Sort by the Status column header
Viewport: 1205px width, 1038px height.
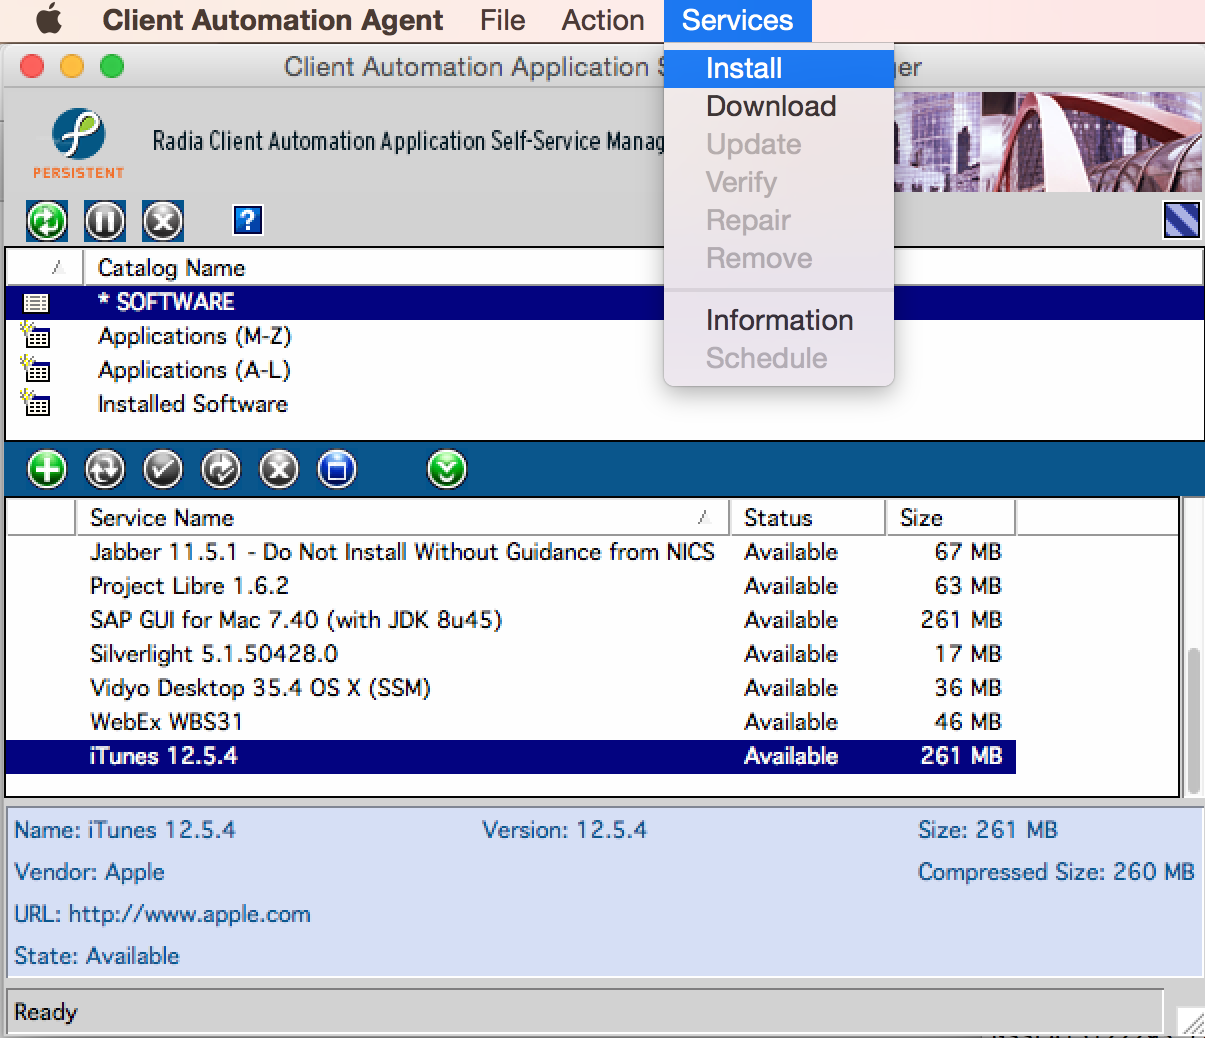pos(808,518)
